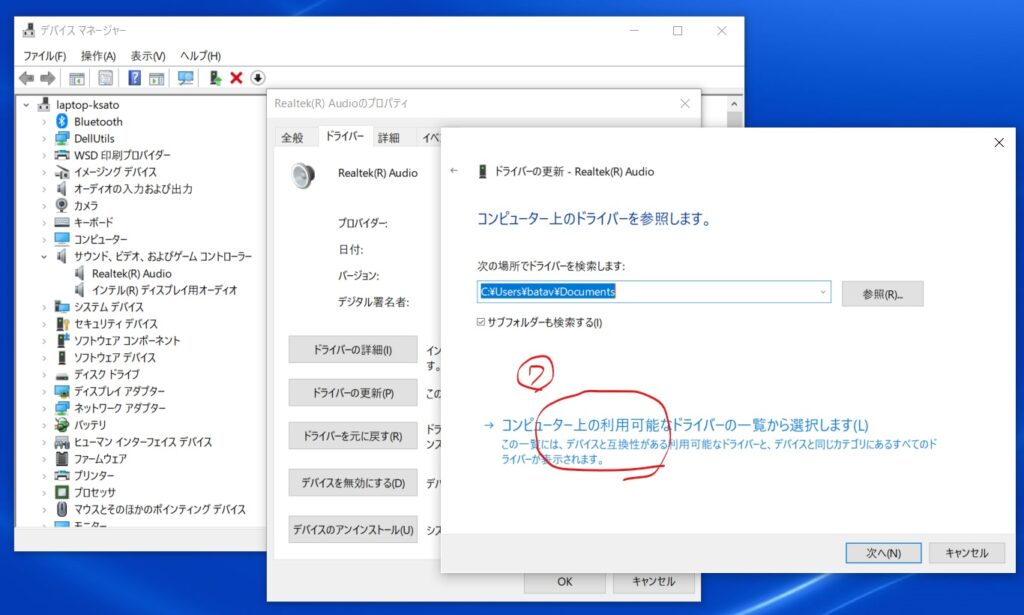Screen dimensions: 1024x615
Task: Click the Back arrow in Device Manager toolbar
Action: pos(26,78)
